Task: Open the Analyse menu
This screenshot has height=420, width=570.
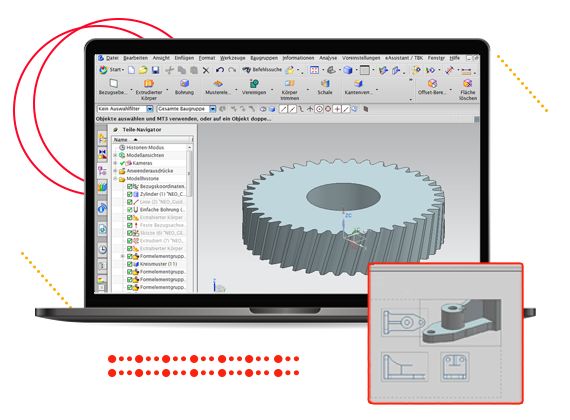Action: [x=328, y=58]
